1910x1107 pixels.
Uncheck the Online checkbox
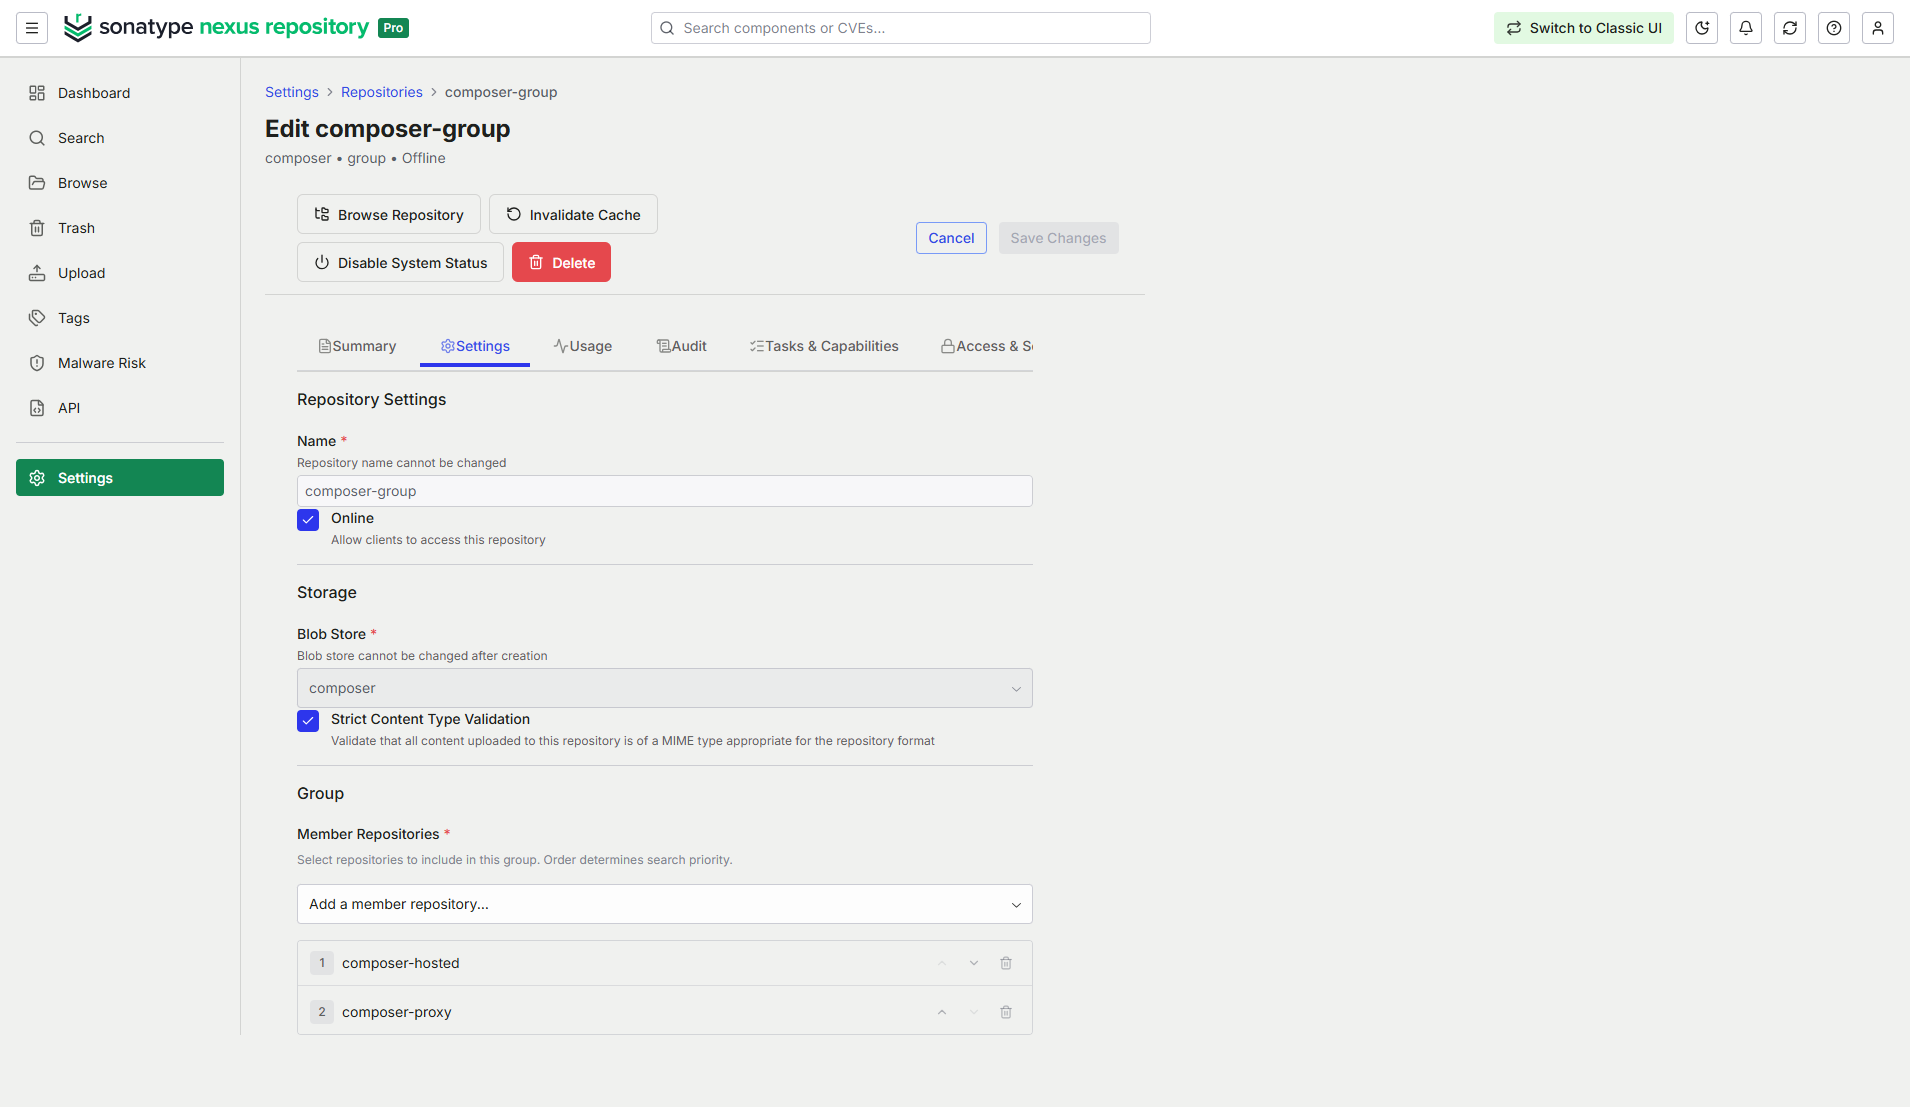coord(308,520)
